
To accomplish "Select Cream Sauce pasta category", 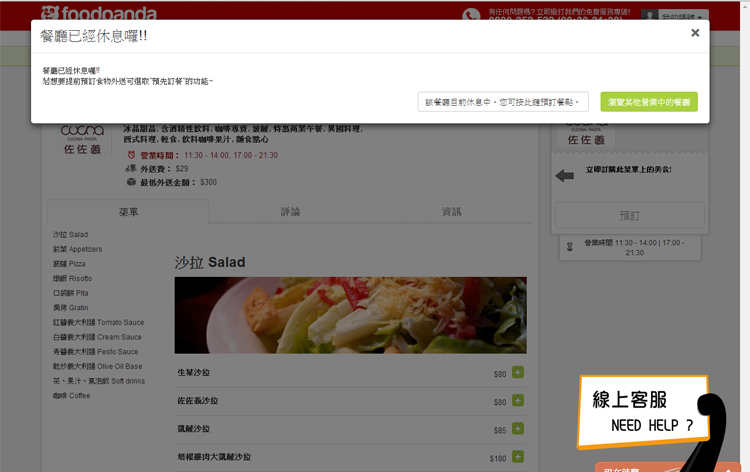I will [x=97, y=337].
